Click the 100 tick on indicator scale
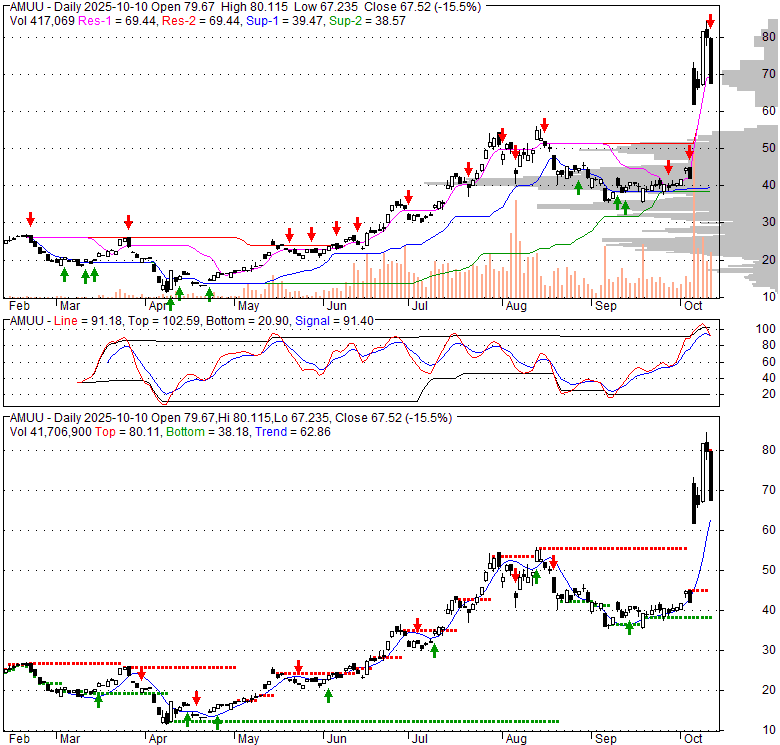Viewport: 780px width, 745px height. [x=766, y=329]
